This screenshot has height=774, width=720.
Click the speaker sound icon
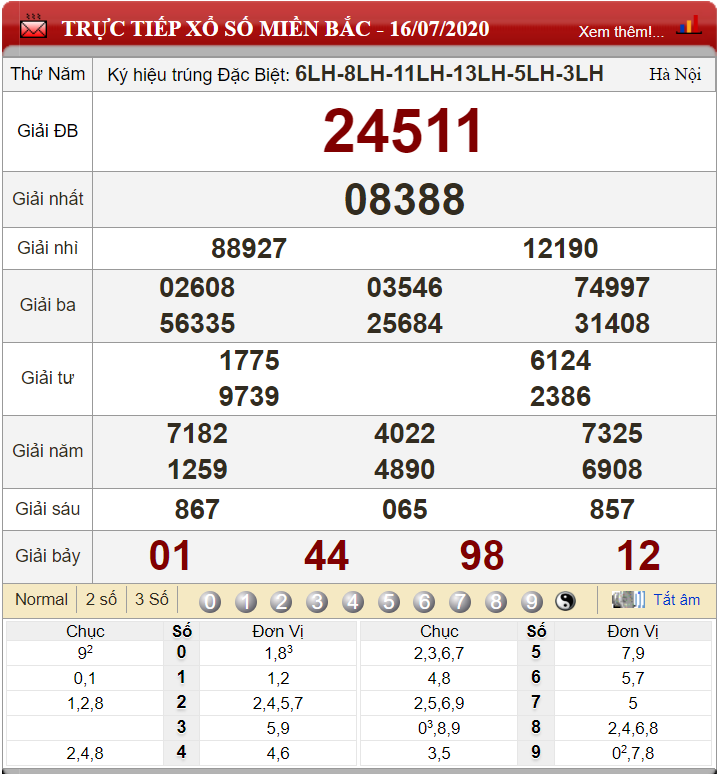628,600
